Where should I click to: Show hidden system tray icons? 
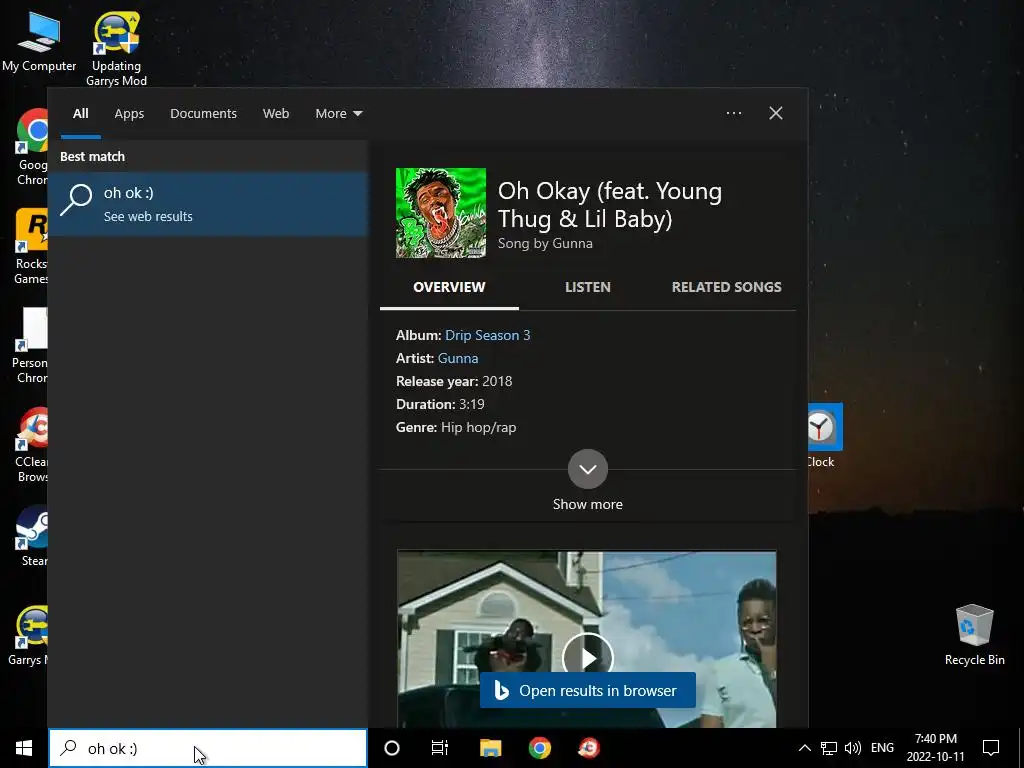point(805,748)
